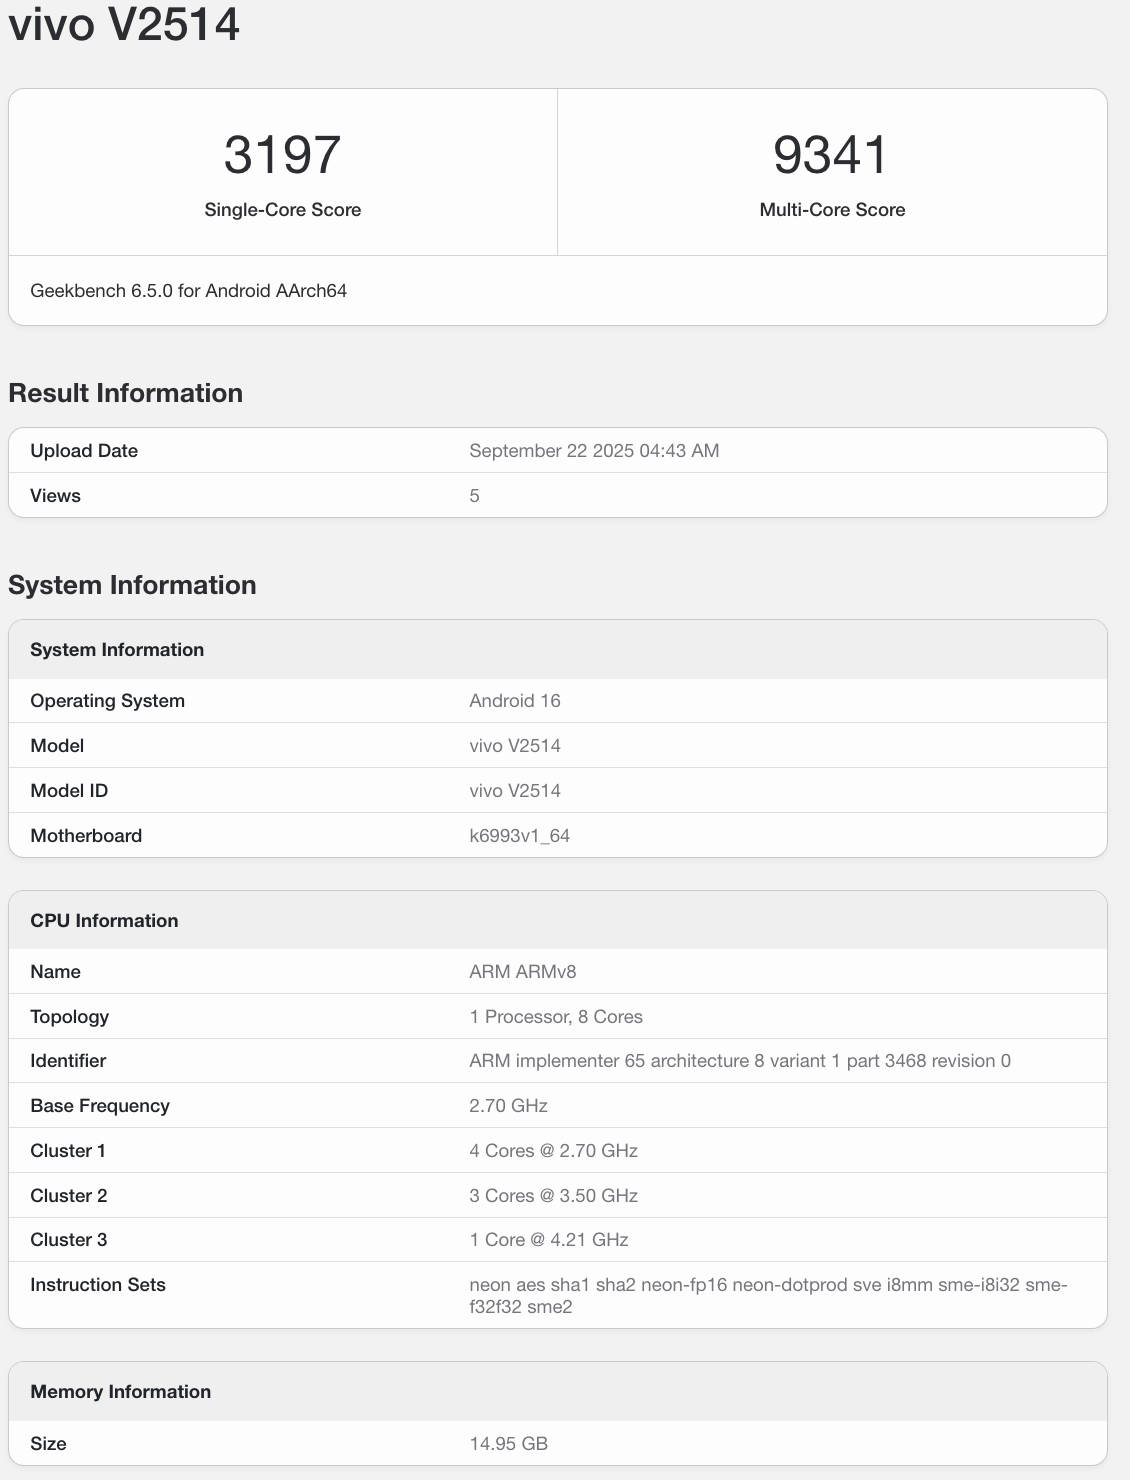This screenshot has width=1130, height=1480.
Task: Click the 1 Processor, 8 Cores topology value
Action: pyautogui.click(x=556, y=1017)
